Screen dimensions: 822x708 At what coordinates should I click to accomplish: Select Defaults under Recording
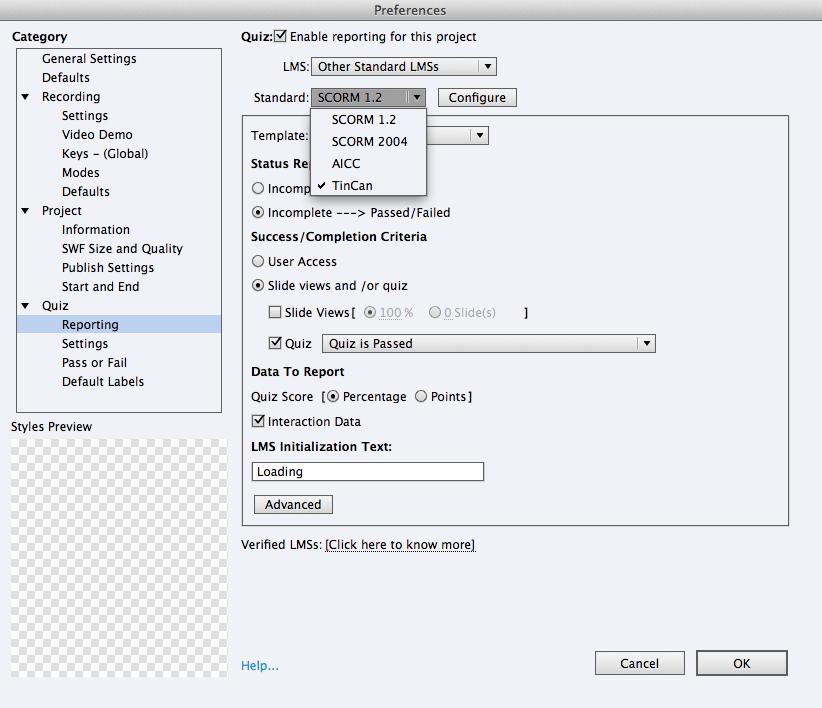[86, 192]
